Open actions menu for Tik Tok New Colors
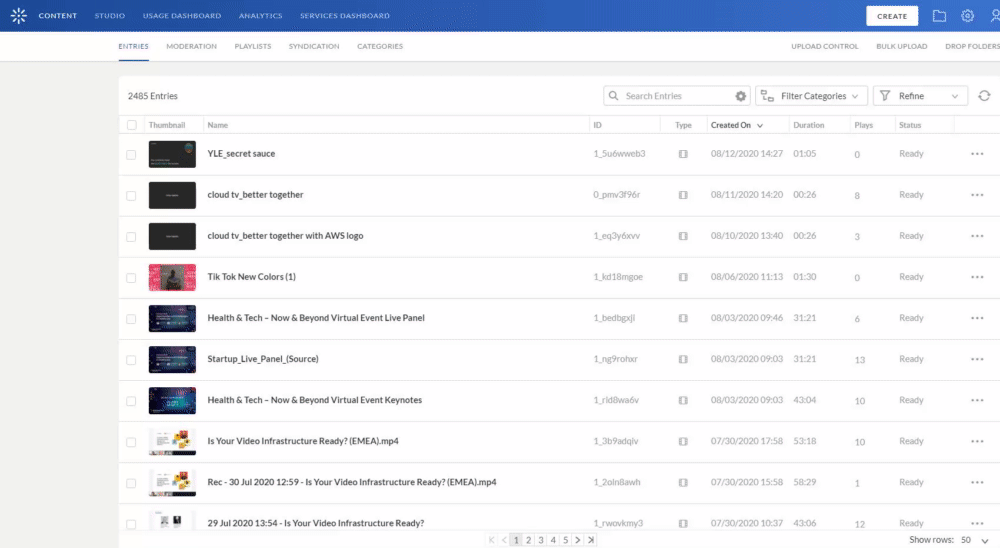 pos(976,277)
